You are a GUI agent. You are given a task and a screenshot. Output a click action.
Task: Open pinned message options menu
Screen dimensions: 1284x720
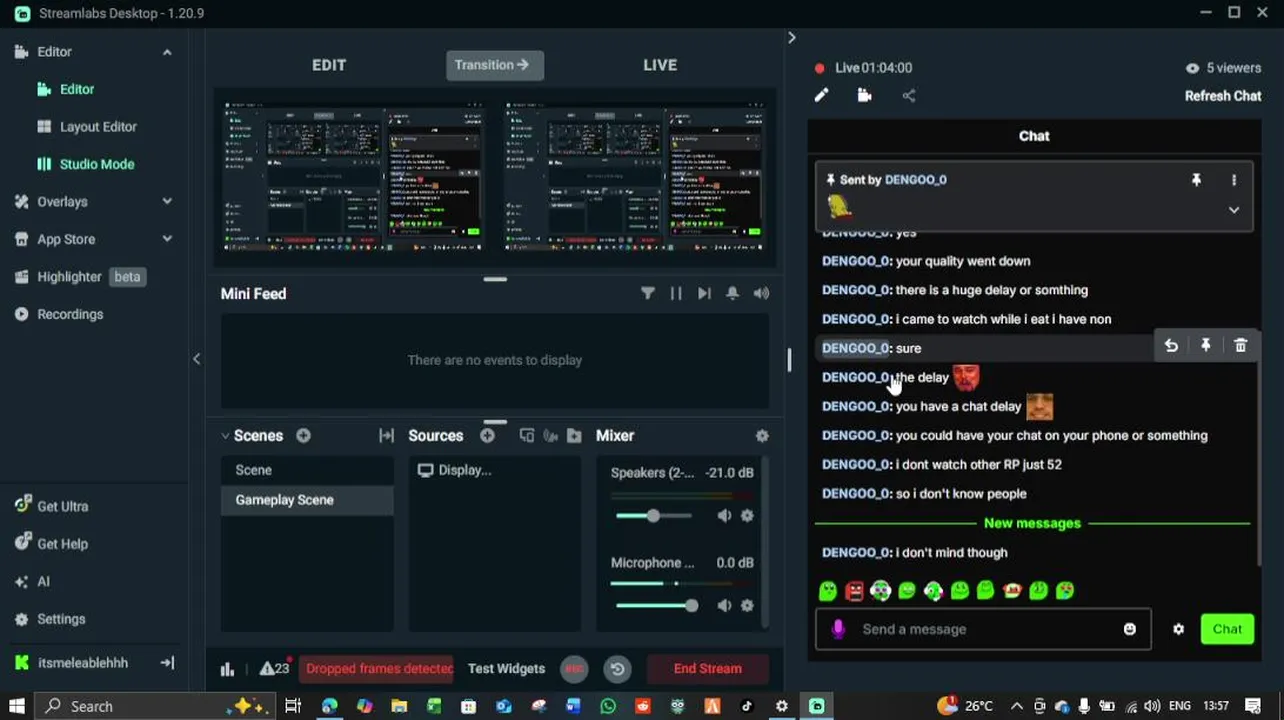[x=1234, y=180]
